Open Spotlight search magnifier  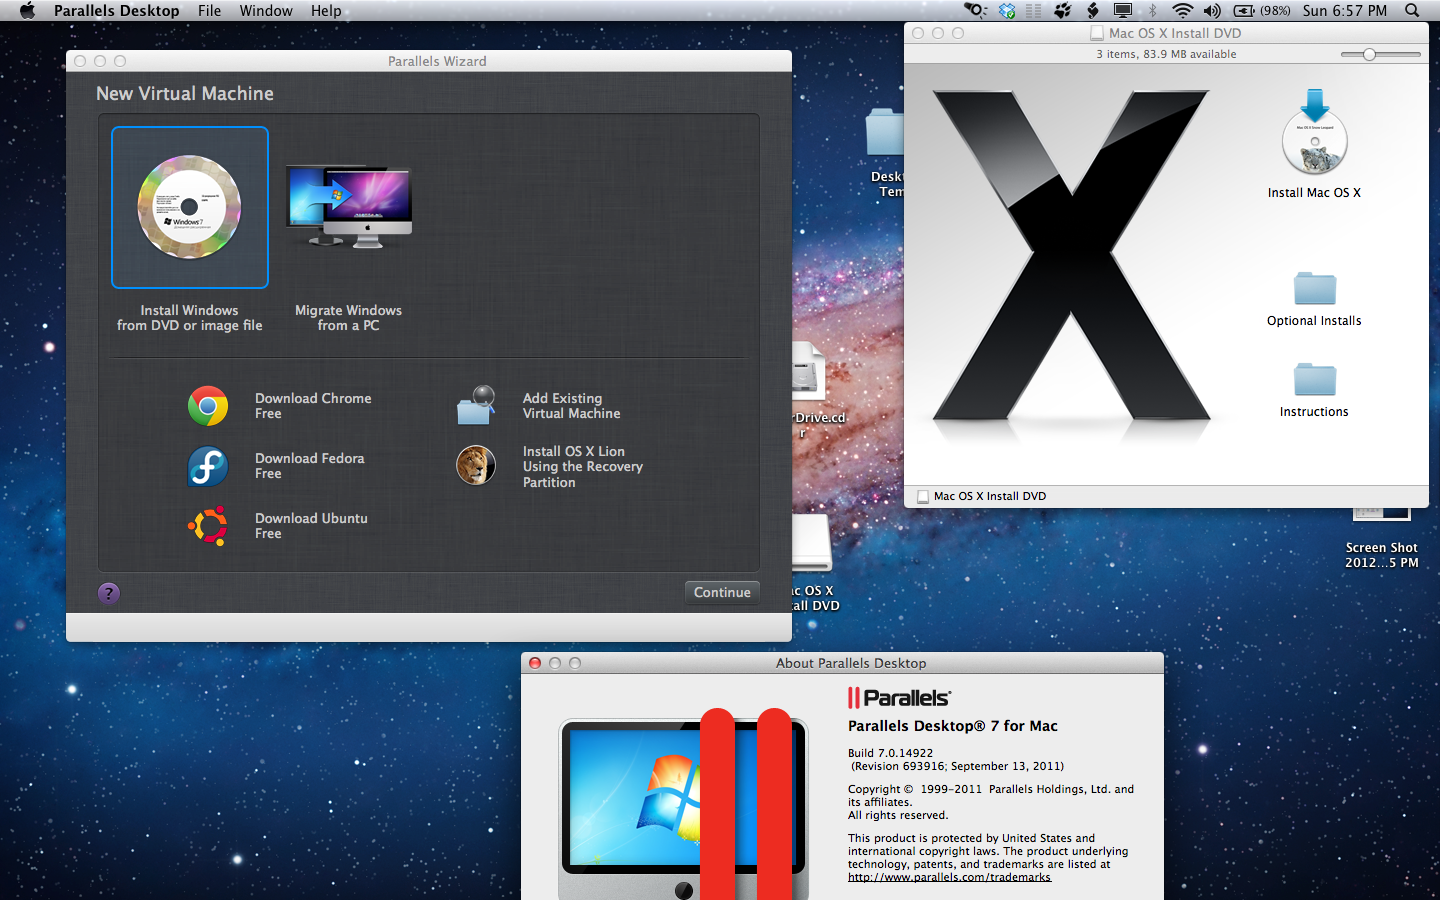[x=1412, y=11]
